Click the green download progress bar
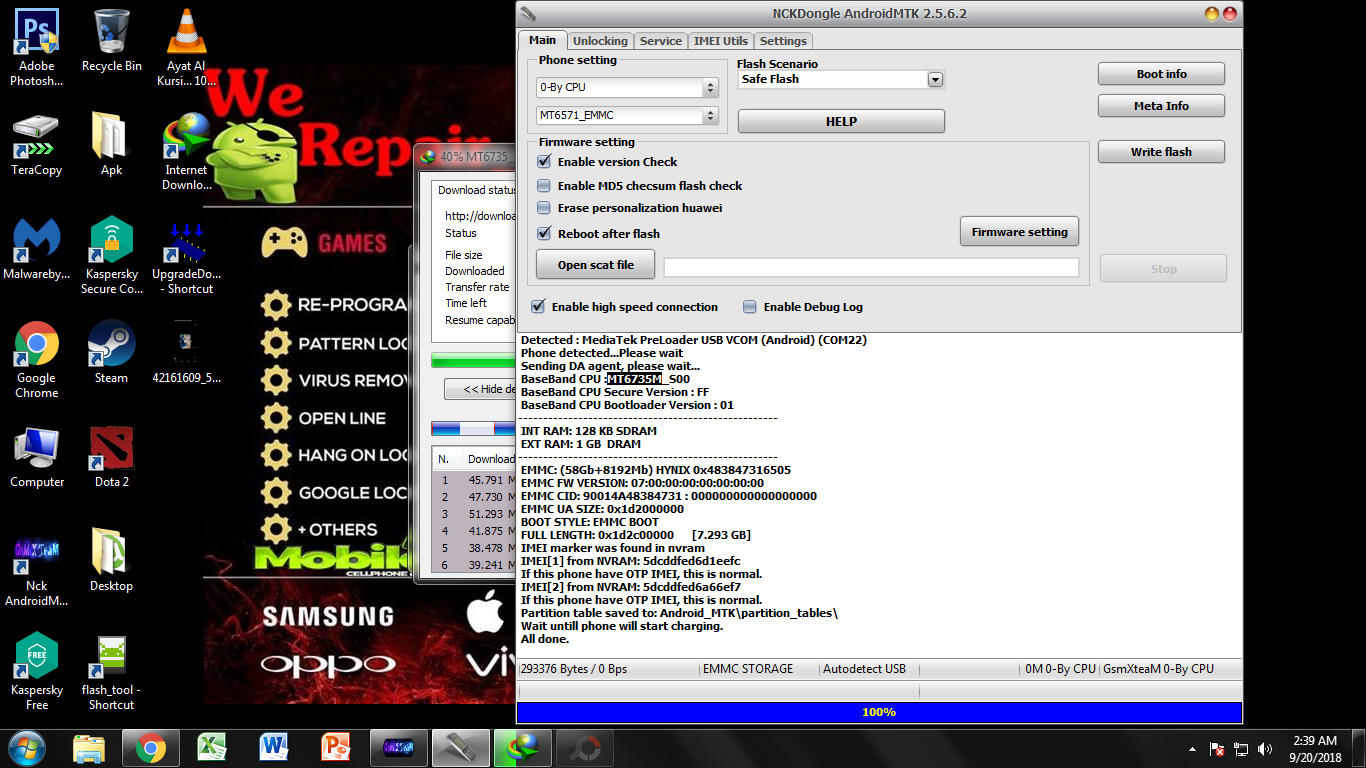This screenshot has width=1366, height=768. [x=473, y=360]
